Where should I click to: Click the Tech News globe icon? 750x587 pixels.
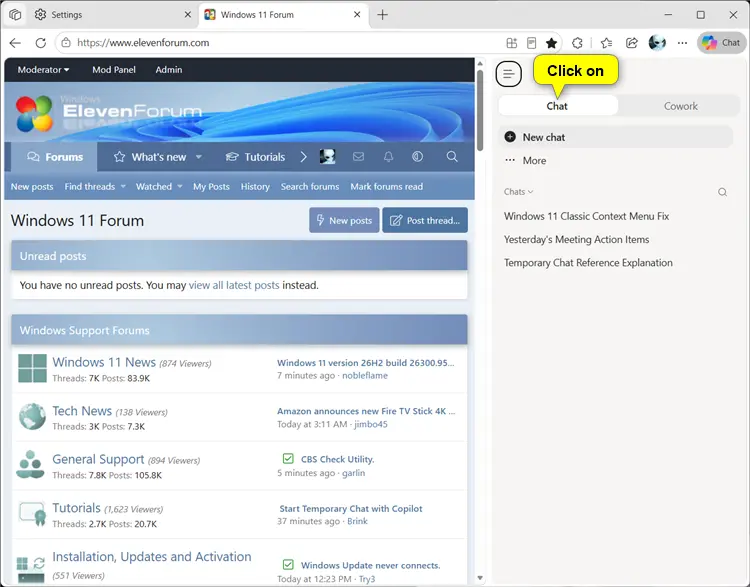(x=33, y=417)
